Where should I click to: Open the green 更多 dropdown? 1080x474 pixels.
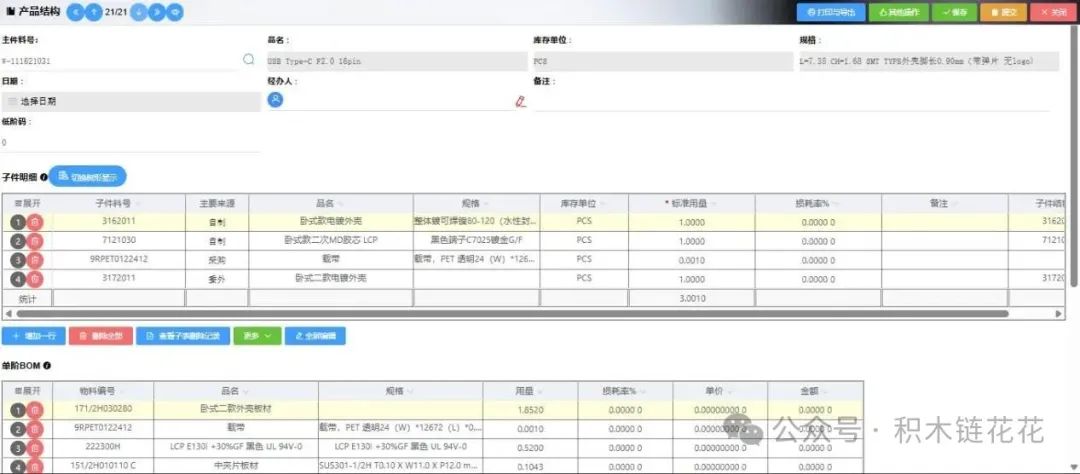point(256,336)
